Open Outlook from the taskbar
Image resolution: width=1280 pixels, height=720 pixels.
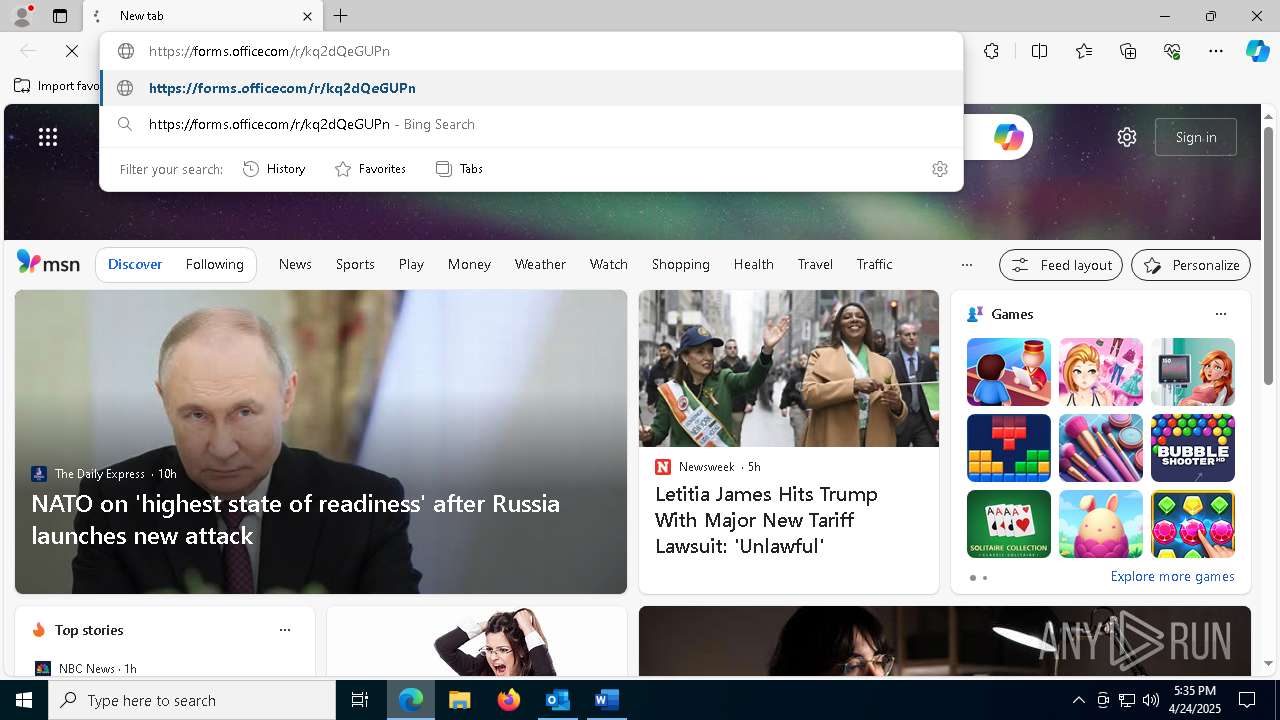(x=557, y=700)
